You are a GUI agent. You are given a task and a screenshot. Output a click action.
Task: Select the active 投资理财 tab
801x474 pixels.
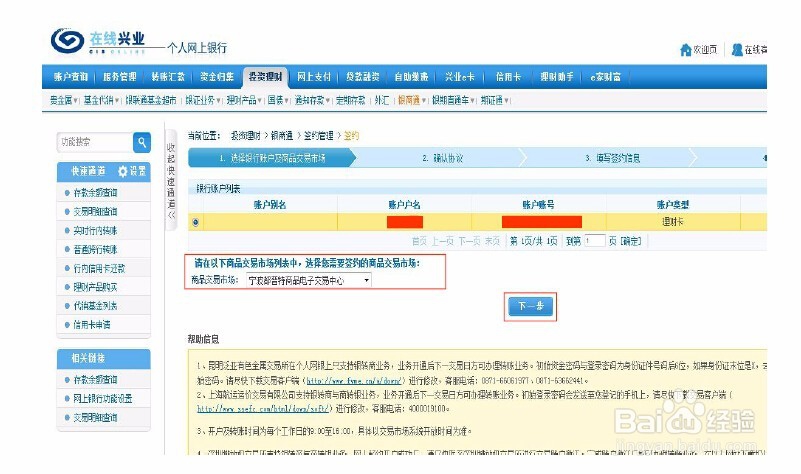(x=265, y=77)
